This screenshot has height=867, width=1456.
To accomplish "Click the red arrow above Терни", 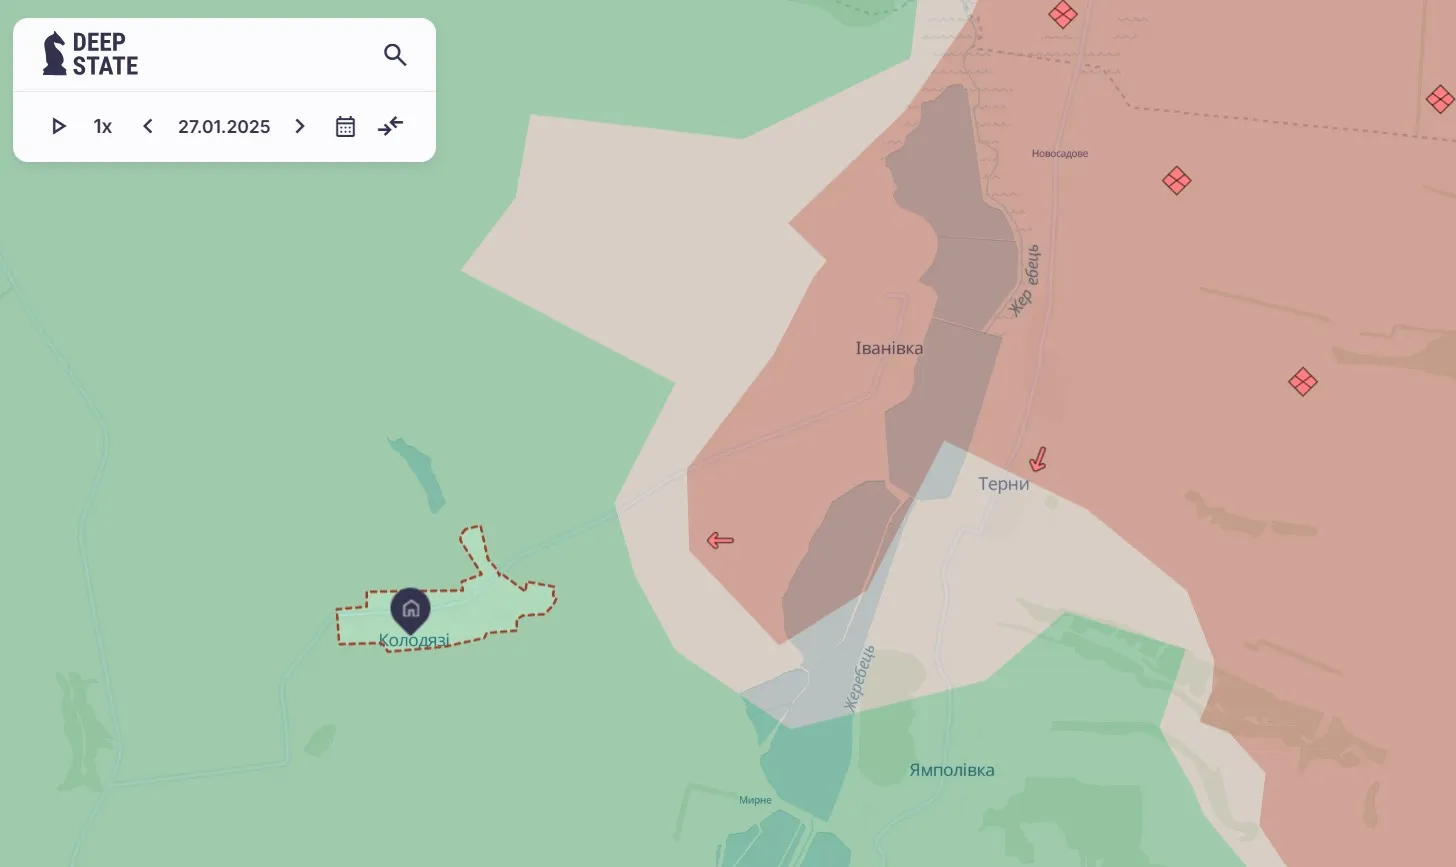I will 1038,459.
